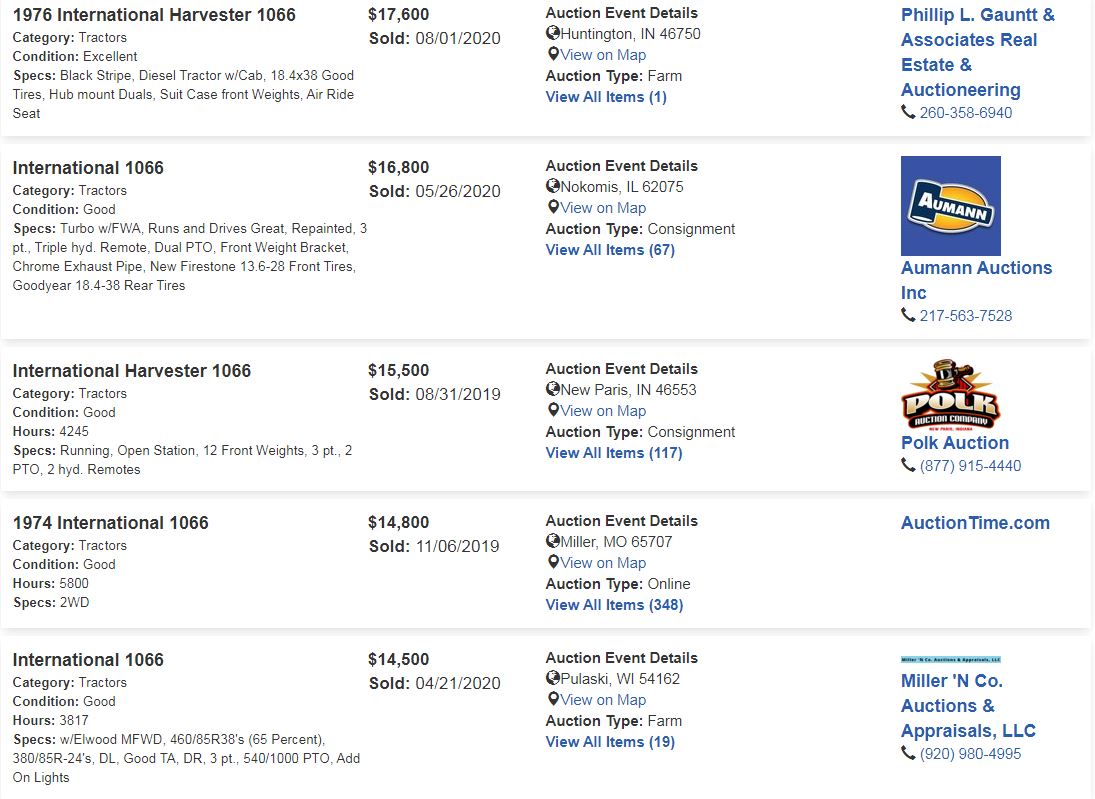Open View All Items (67) link
The width and height of the screenshot is (1095, 799).
click(610, 250)
